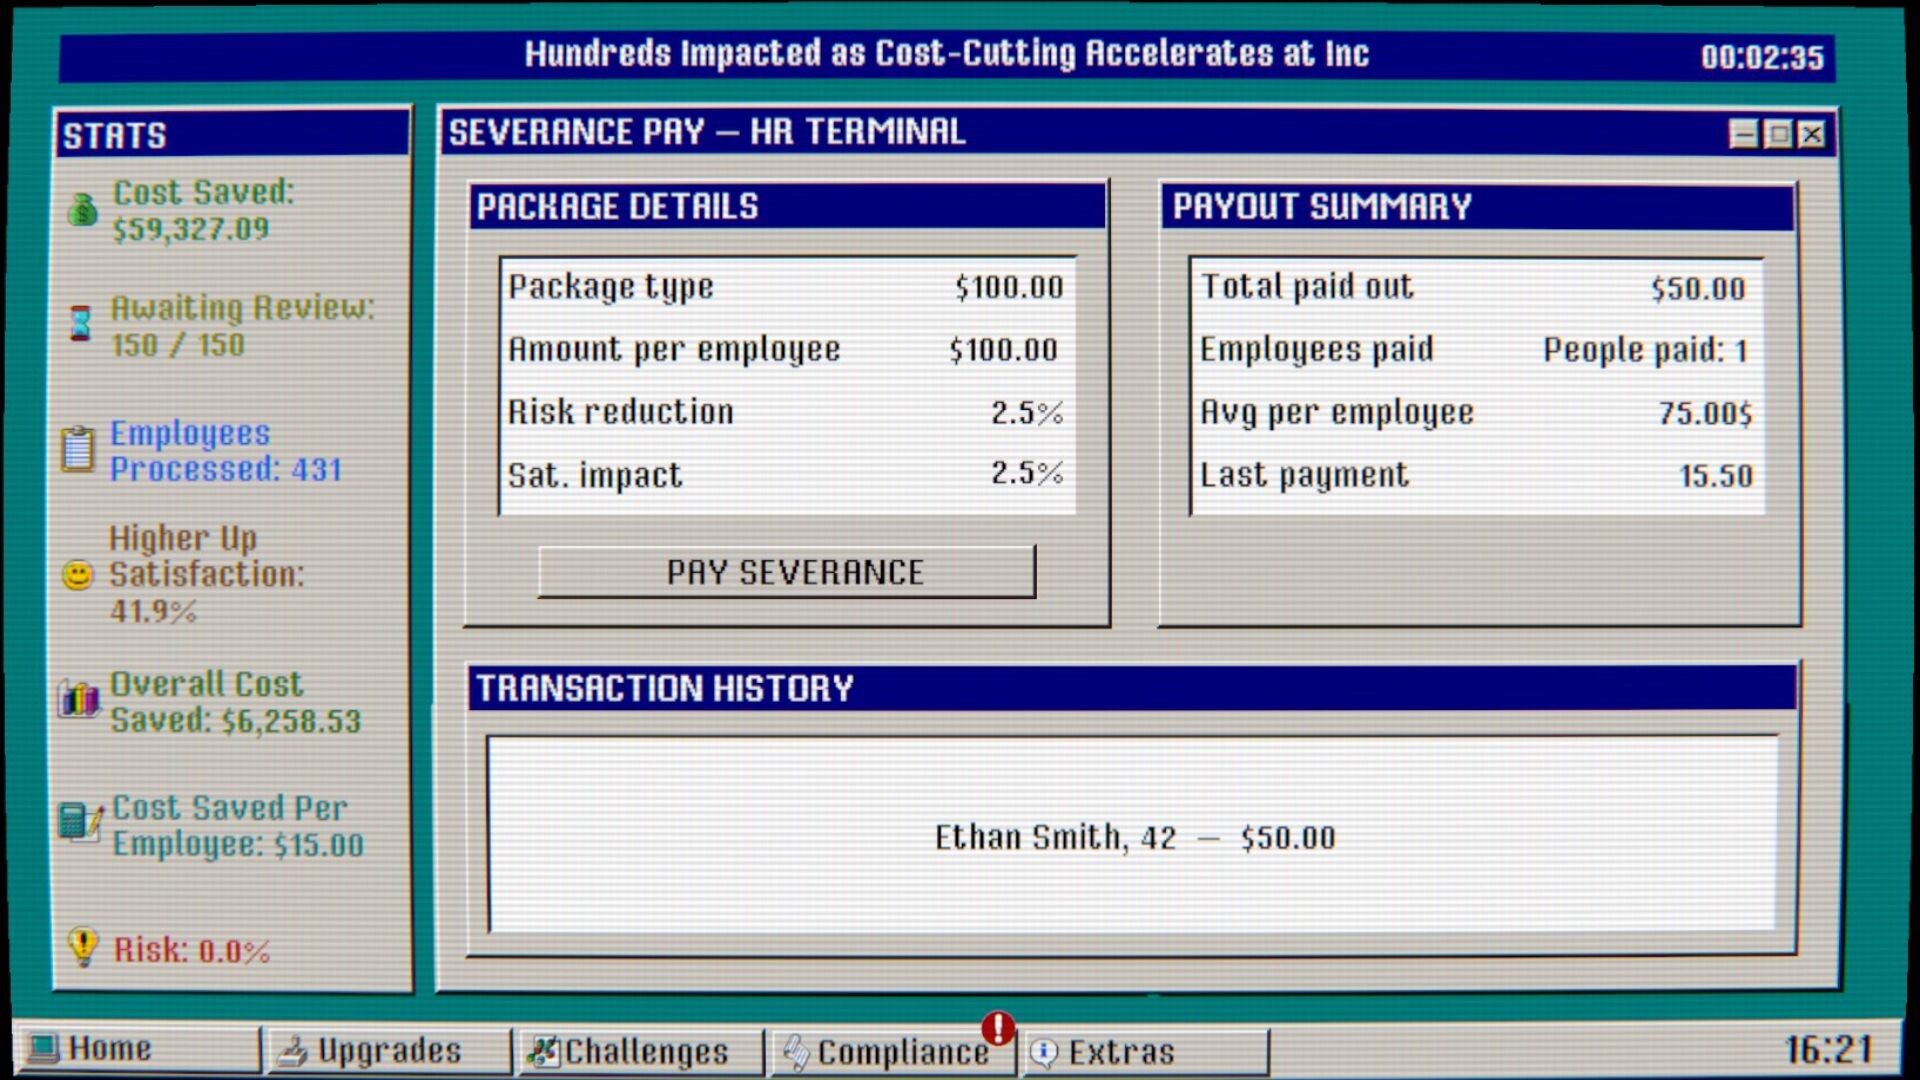Click the Package type row value
Viewport: 1920px width, 1080px height.
(x=1008, y=288)
